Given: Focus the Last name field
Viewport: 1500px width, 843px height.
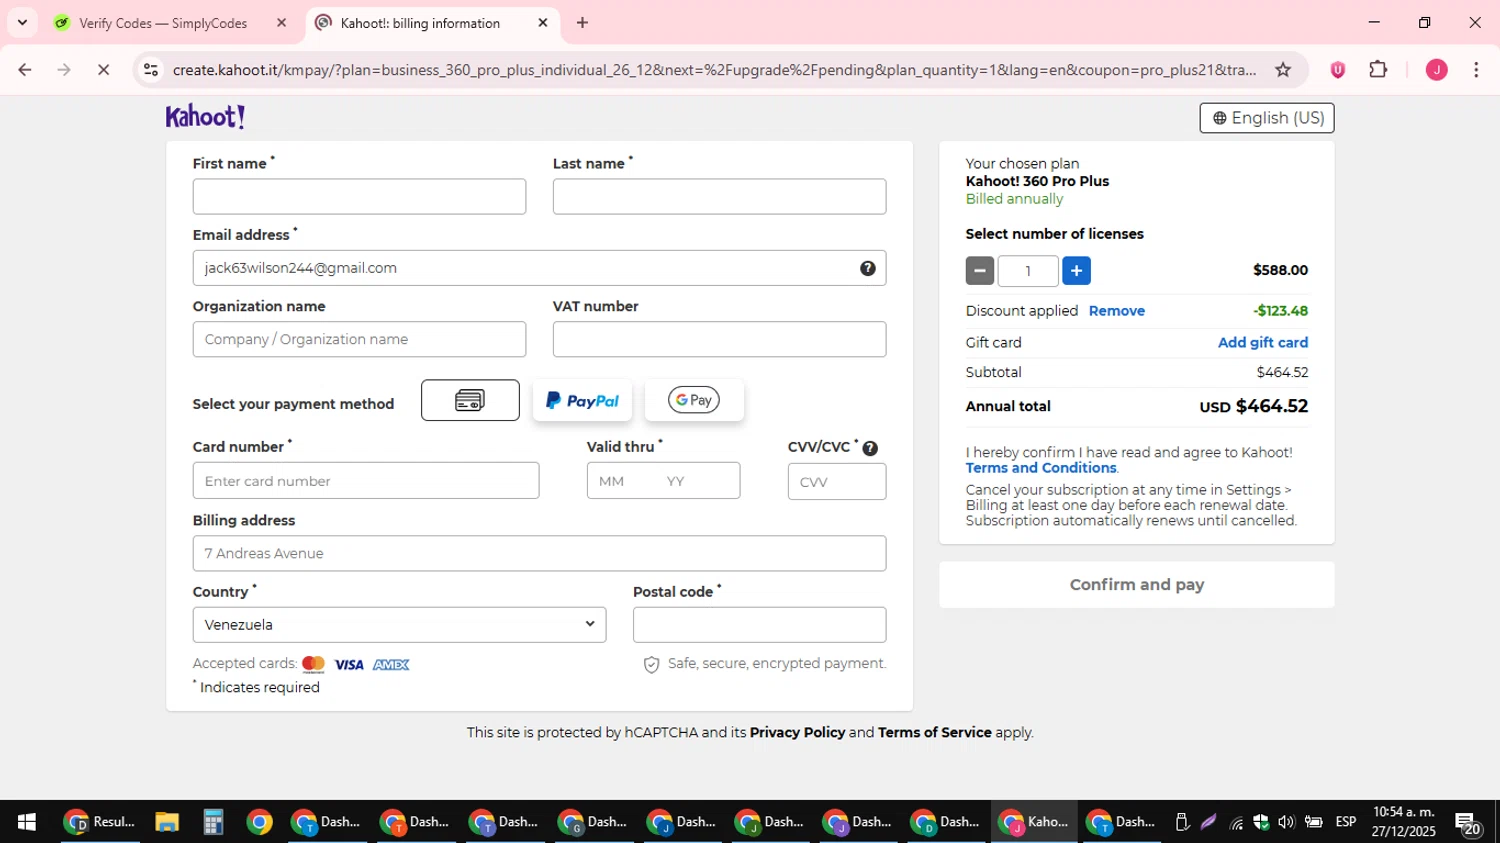Looking at the screenshot, I should 719,197.
